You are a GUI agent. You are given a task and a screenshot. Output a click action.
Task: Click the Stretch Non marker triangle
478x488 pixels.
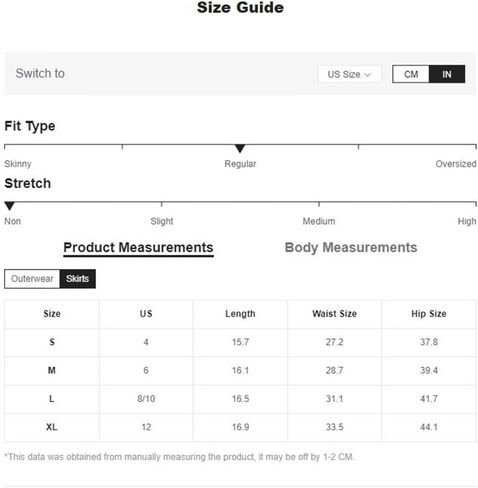click(x=10, y=206)
